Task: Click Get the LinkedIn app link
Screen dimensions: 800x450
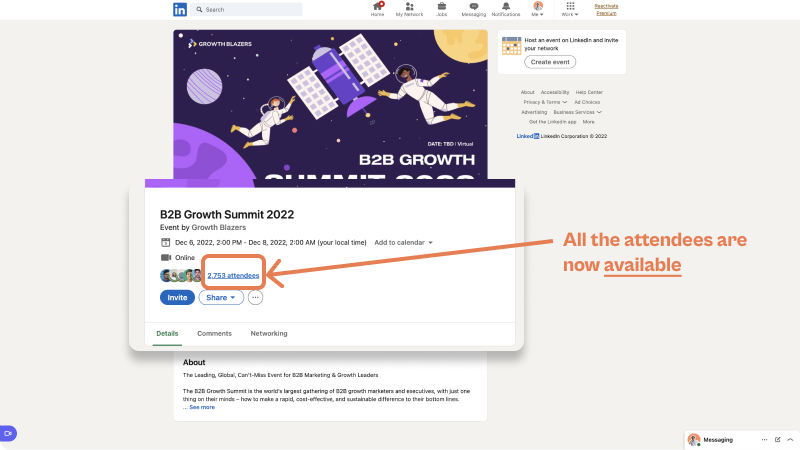Action: 553,122
